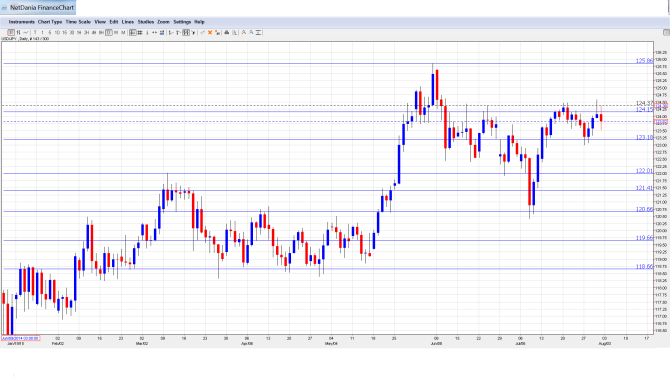
Task: Switch to 1H hourly time scale
Action: (x=79, y=32)
